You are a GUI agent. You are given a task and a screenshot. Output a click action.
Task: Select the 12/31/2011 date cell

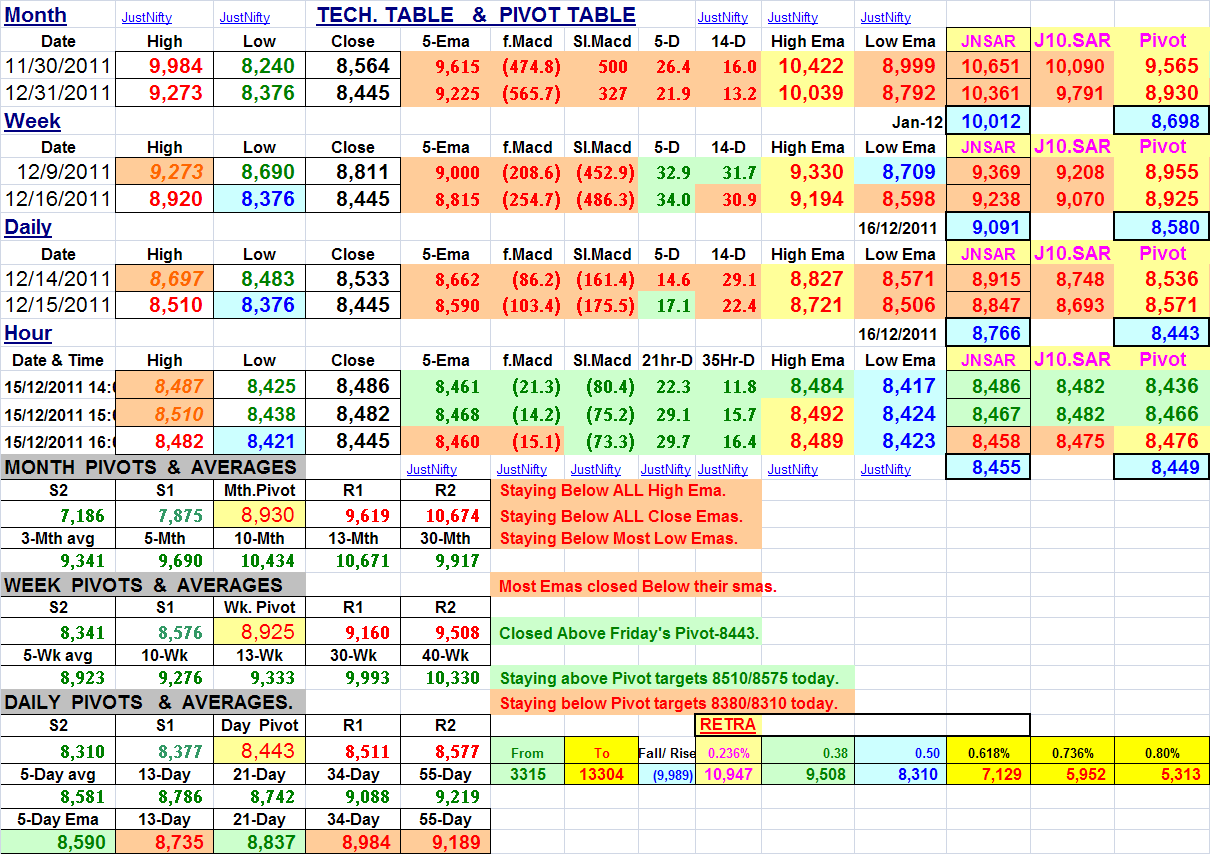tap(59, 93)
